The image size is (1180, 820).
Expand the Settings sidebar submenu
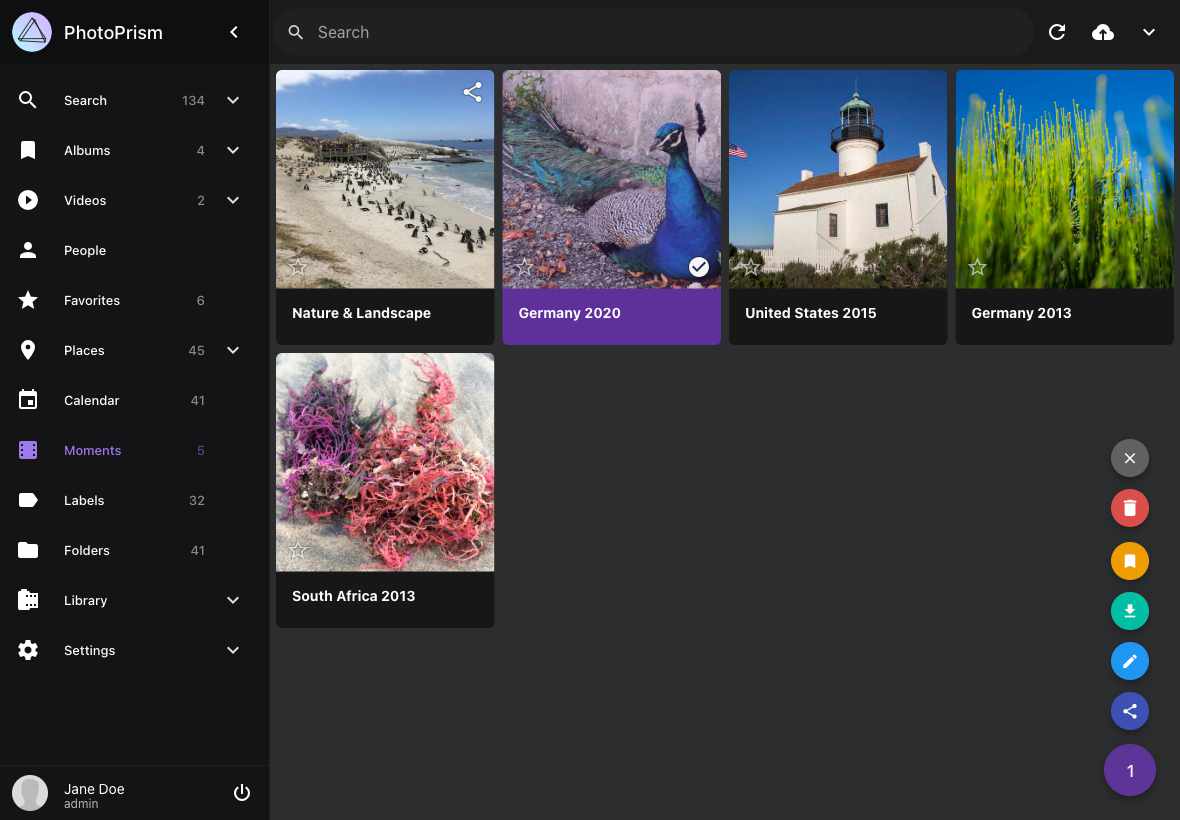point(233,650)
